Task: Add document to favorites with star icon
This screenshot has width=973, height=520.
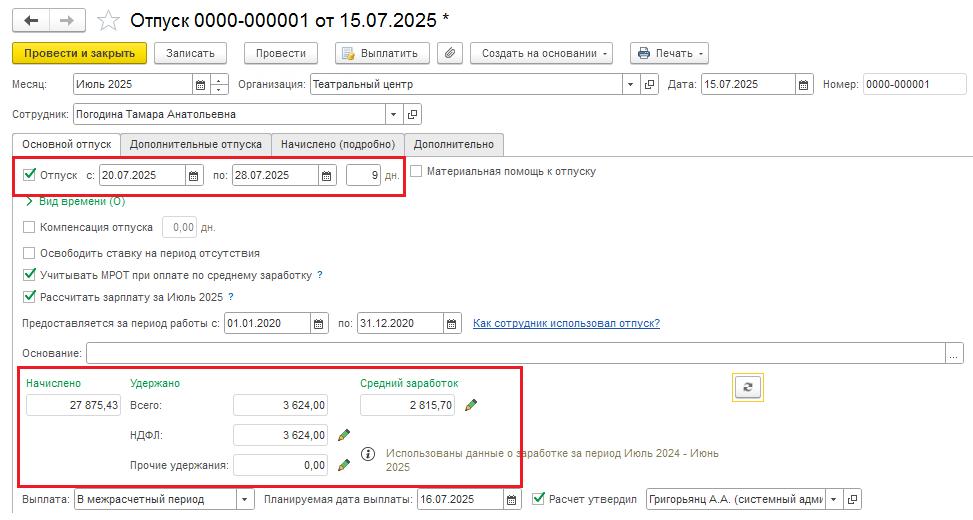Action: point(109,20)
